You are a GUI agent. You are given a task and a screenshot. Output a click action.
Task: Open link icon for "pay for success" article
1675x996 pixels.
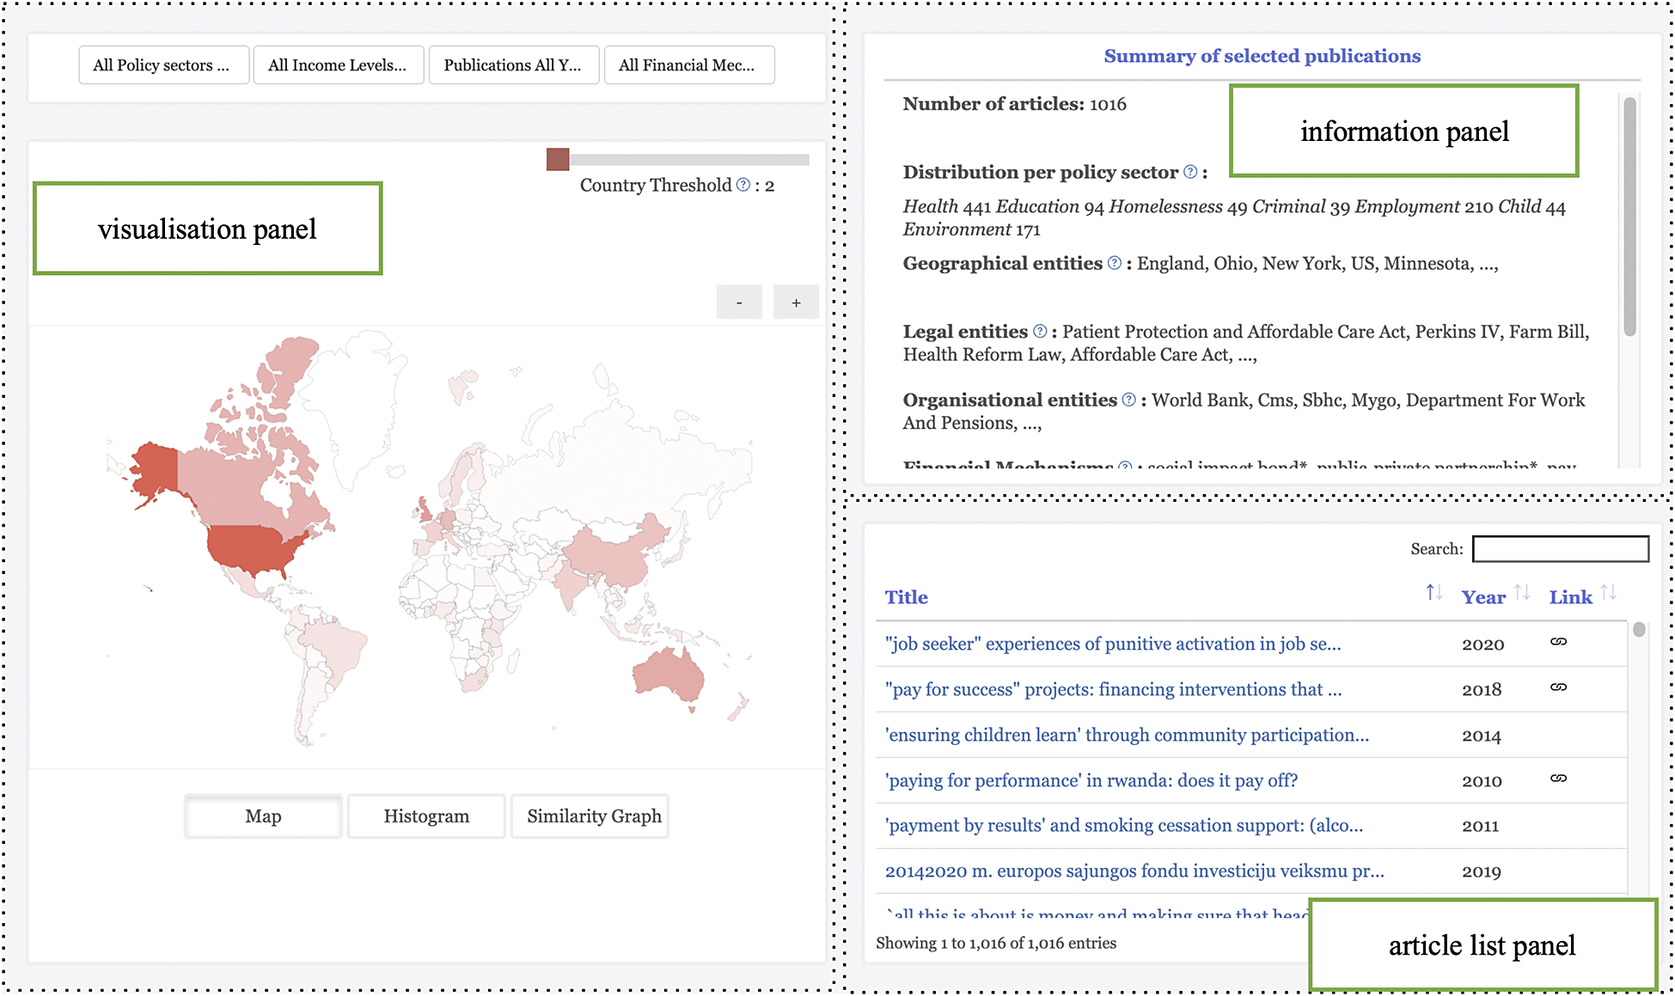pyautogui.click(x=1558, y=688)
